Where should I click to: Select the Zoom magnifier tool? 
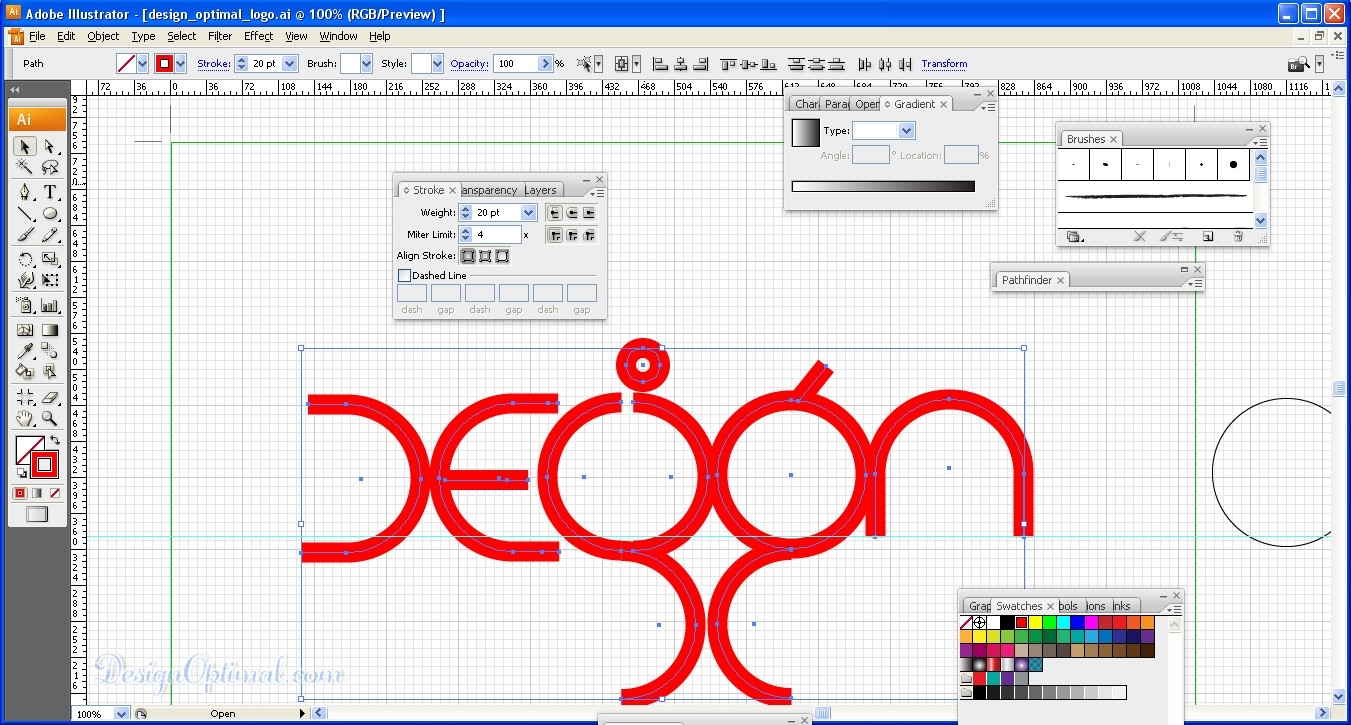click(49, 419)
